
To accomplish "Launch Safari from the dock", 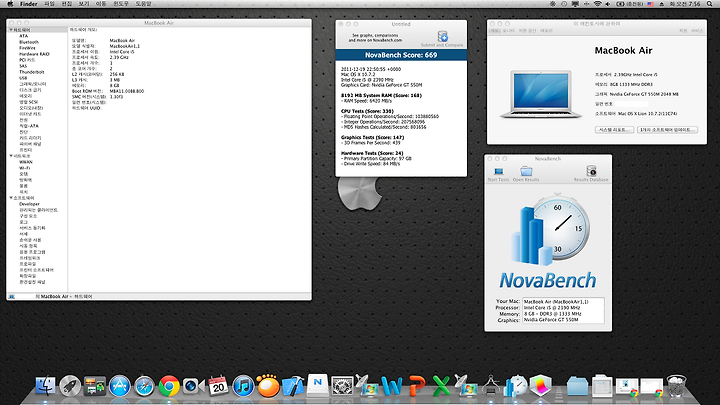I will [144, 386].
